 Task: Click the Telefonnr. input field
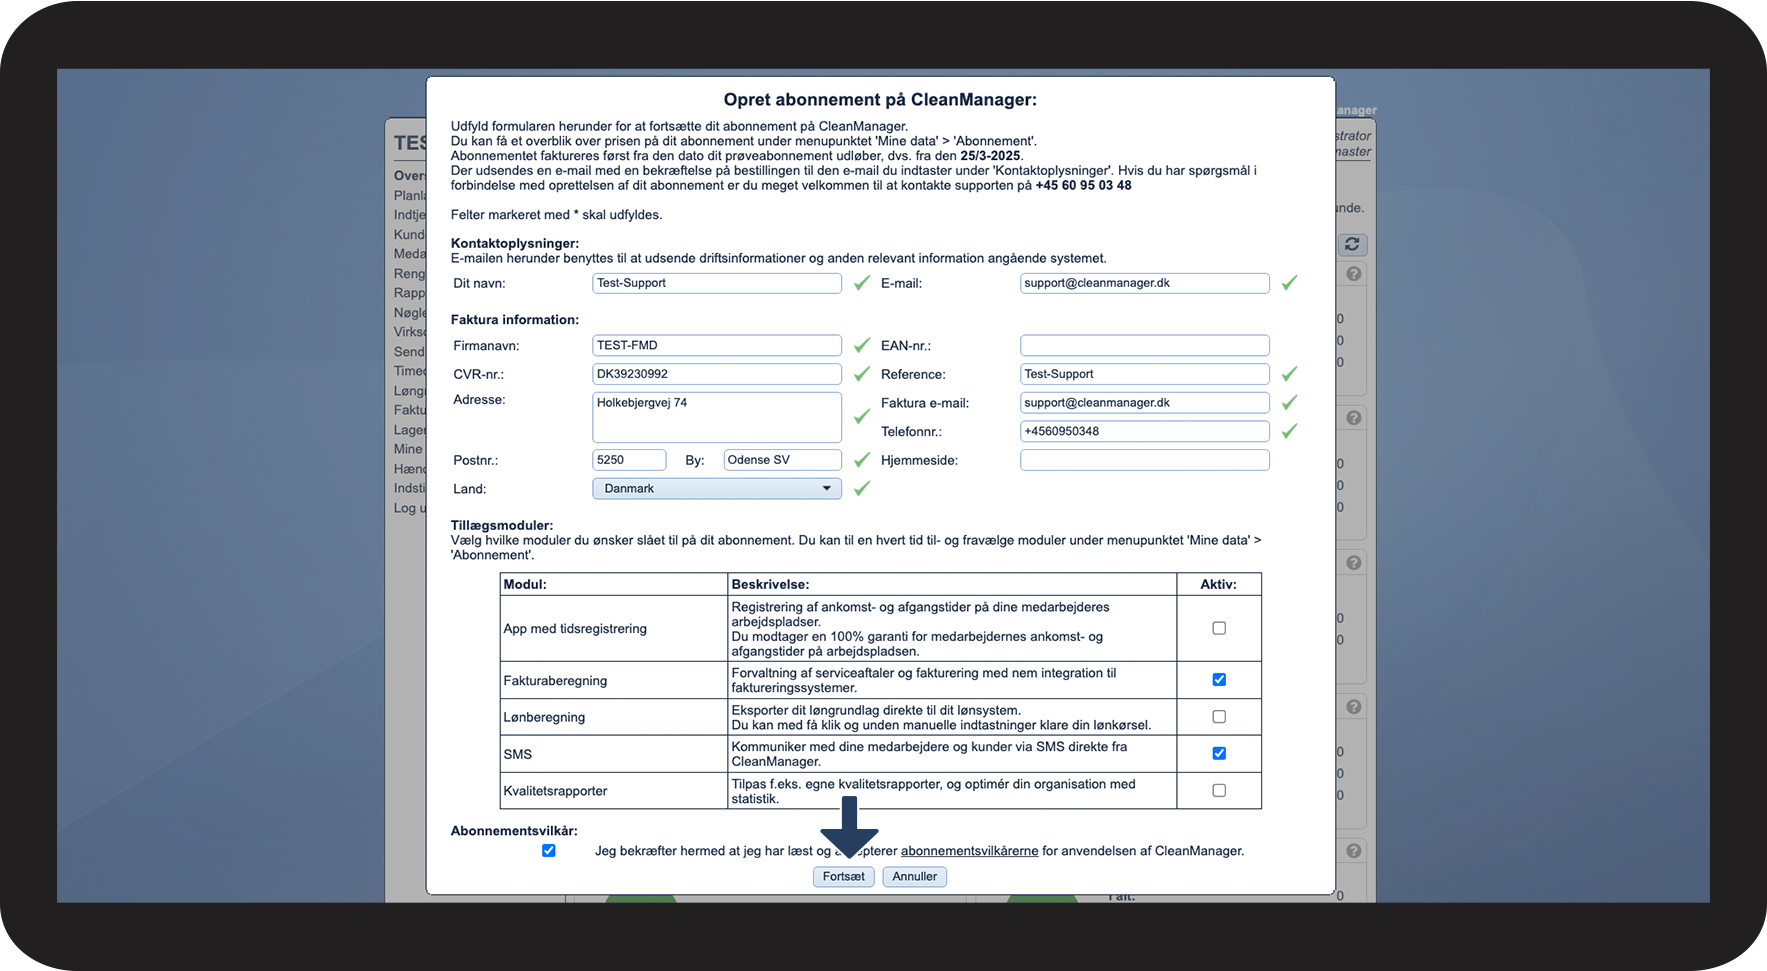click(x=1145, y=431)
